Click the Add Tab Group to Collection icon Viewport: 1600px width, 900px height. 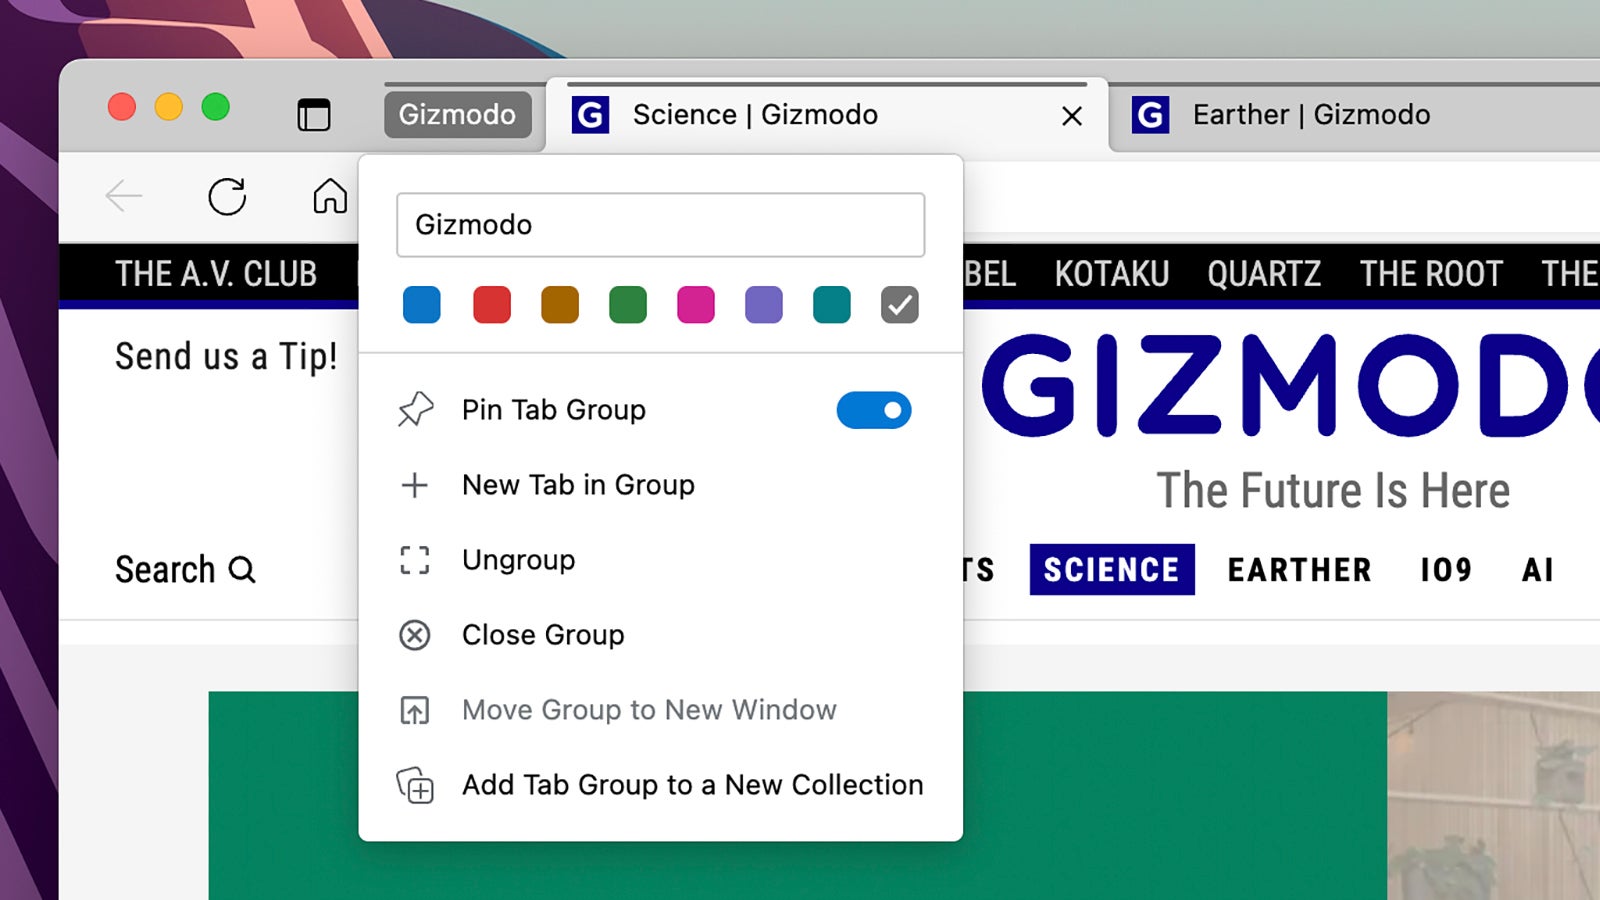(x=414, y=786)
